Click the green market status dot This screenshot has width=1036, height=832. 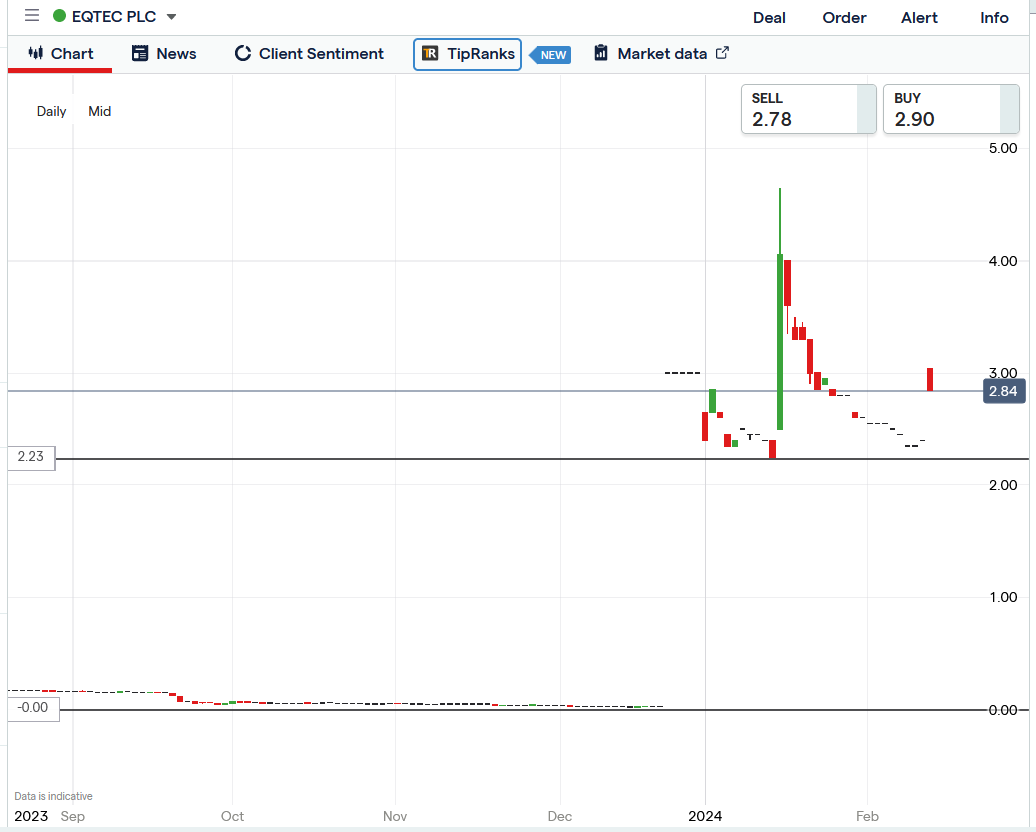point(59,16)
